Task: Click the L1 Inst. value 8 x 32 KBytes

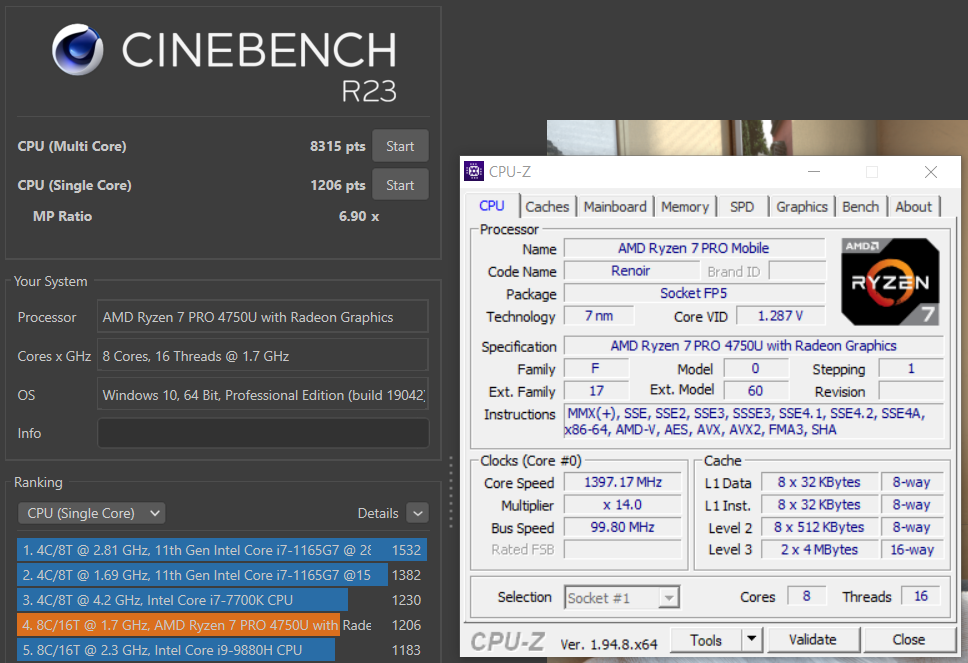Action: tap(819, 505)
